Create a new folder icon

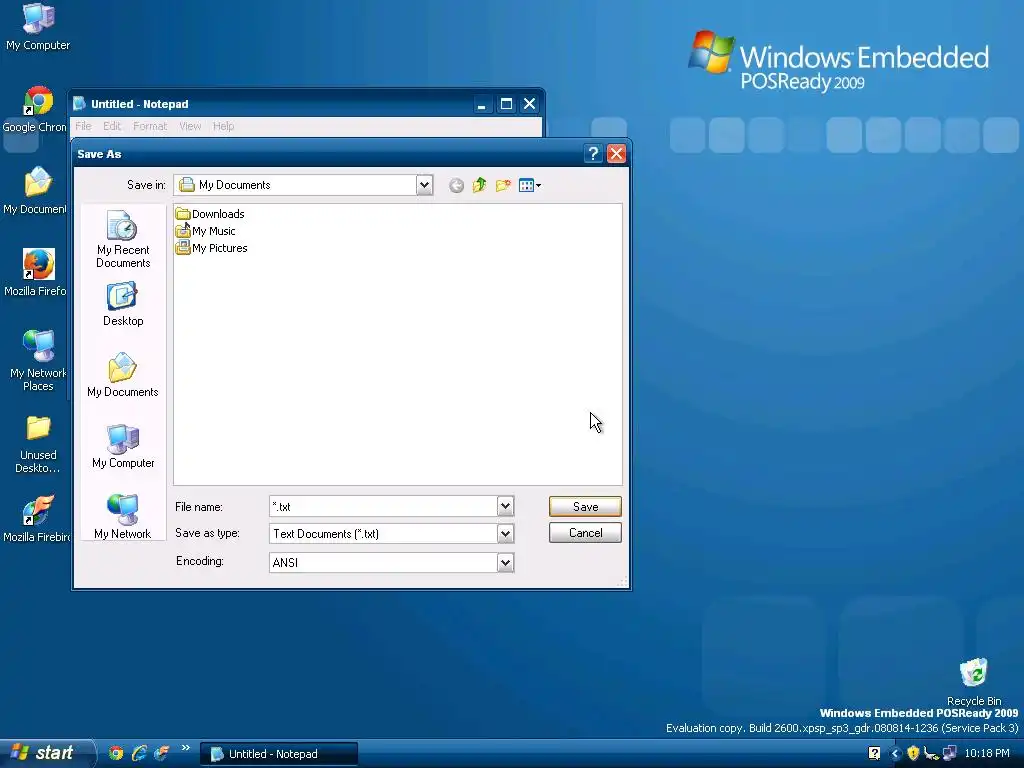[503, 185]
